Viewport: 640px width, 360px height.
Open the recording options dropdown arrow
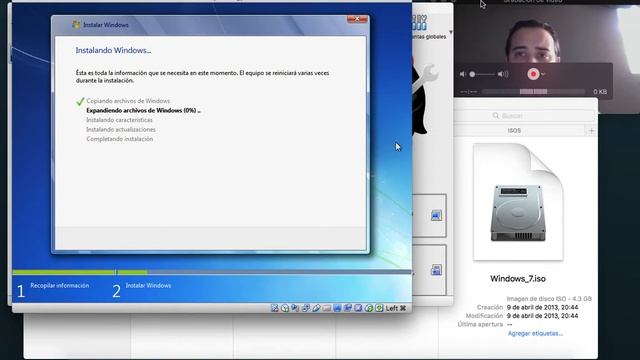coord(543,74)
